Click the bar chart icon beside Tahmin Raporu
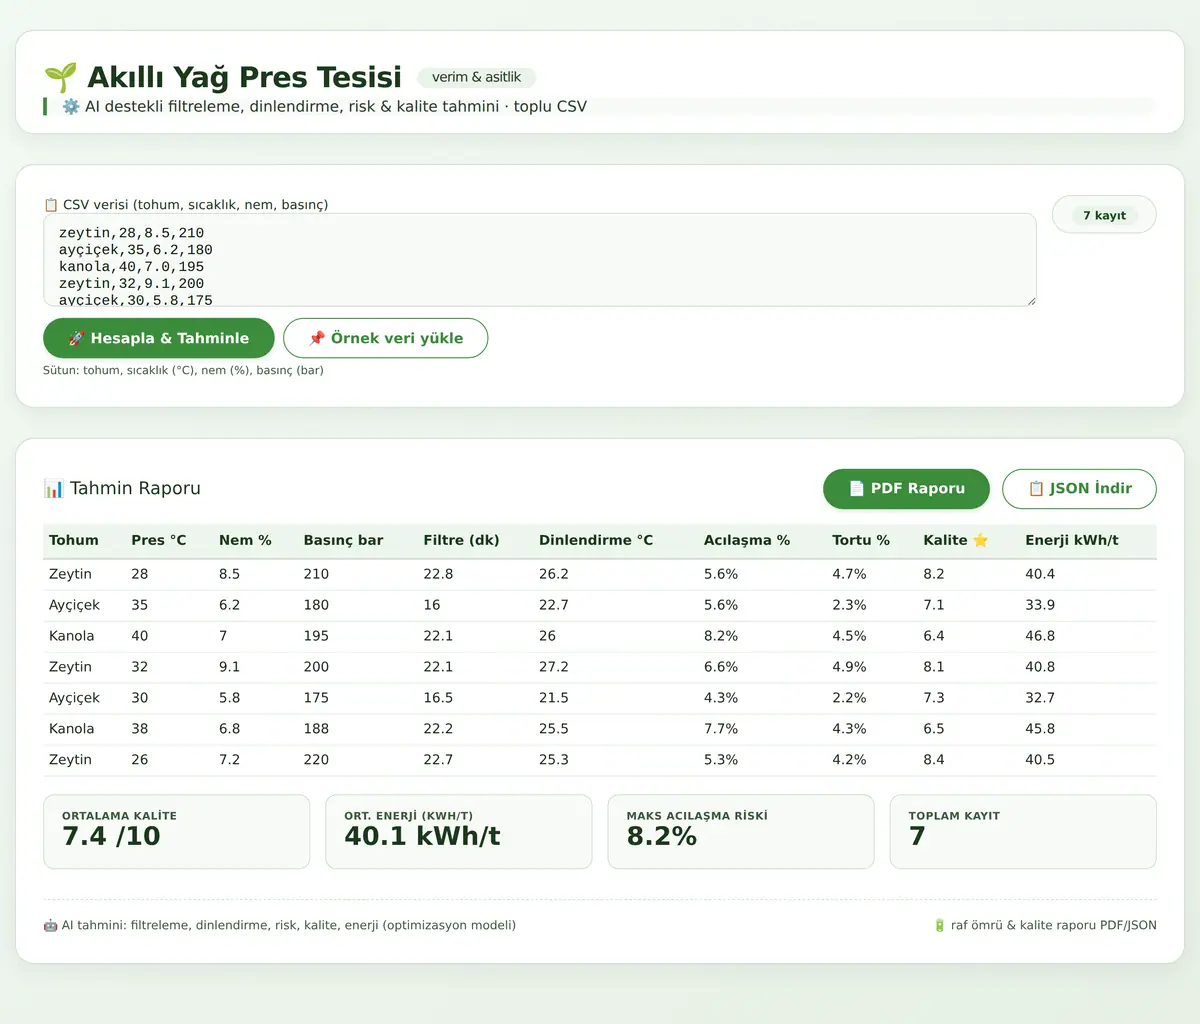 [x=53, y=488]
